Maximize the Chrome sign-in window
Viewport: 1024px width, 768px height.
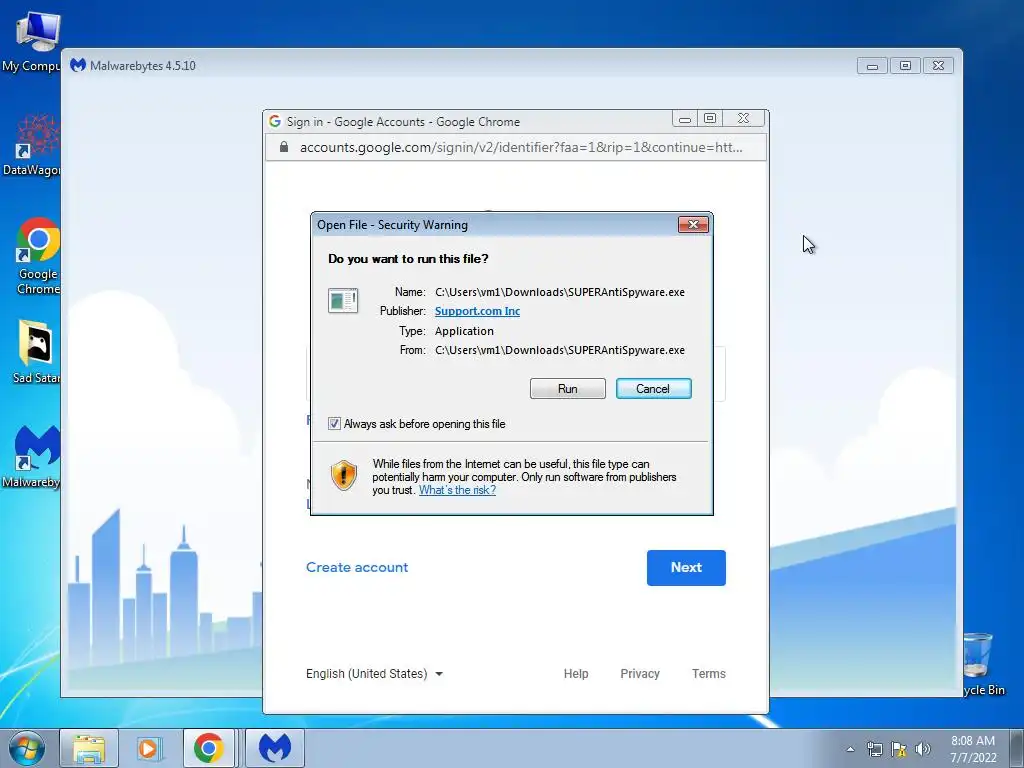710,119
